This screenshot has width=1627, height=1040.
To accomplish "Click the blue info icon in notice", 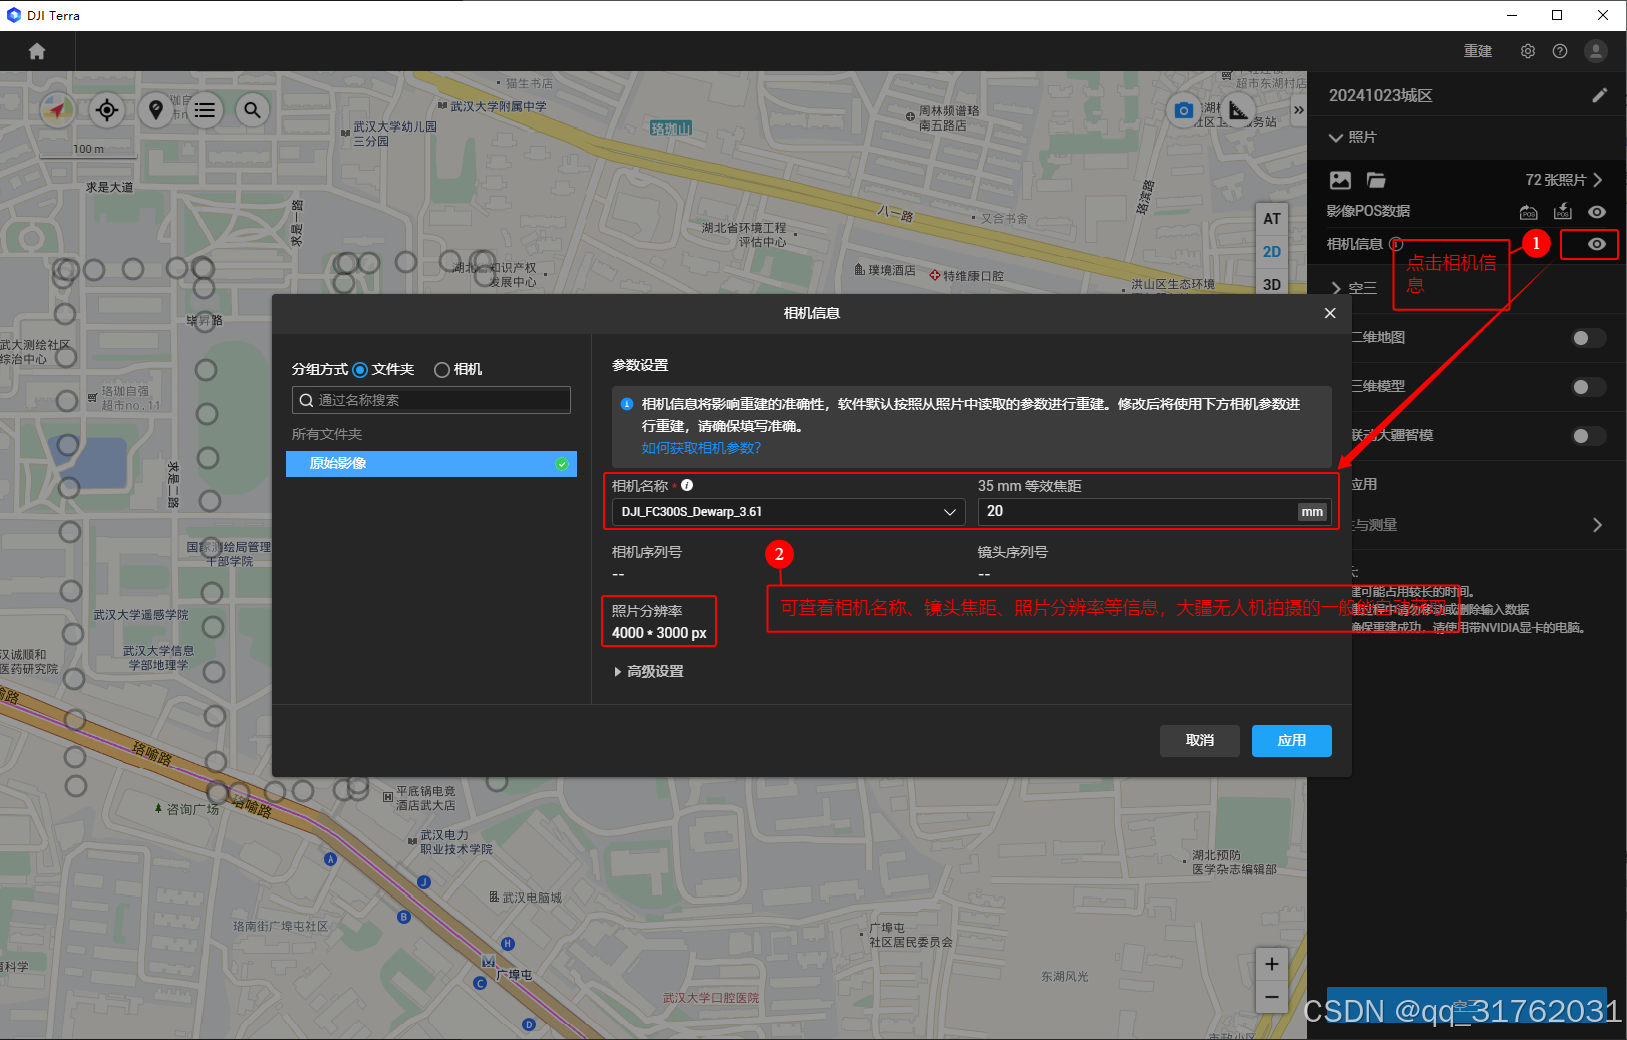I will coord(627,404).
